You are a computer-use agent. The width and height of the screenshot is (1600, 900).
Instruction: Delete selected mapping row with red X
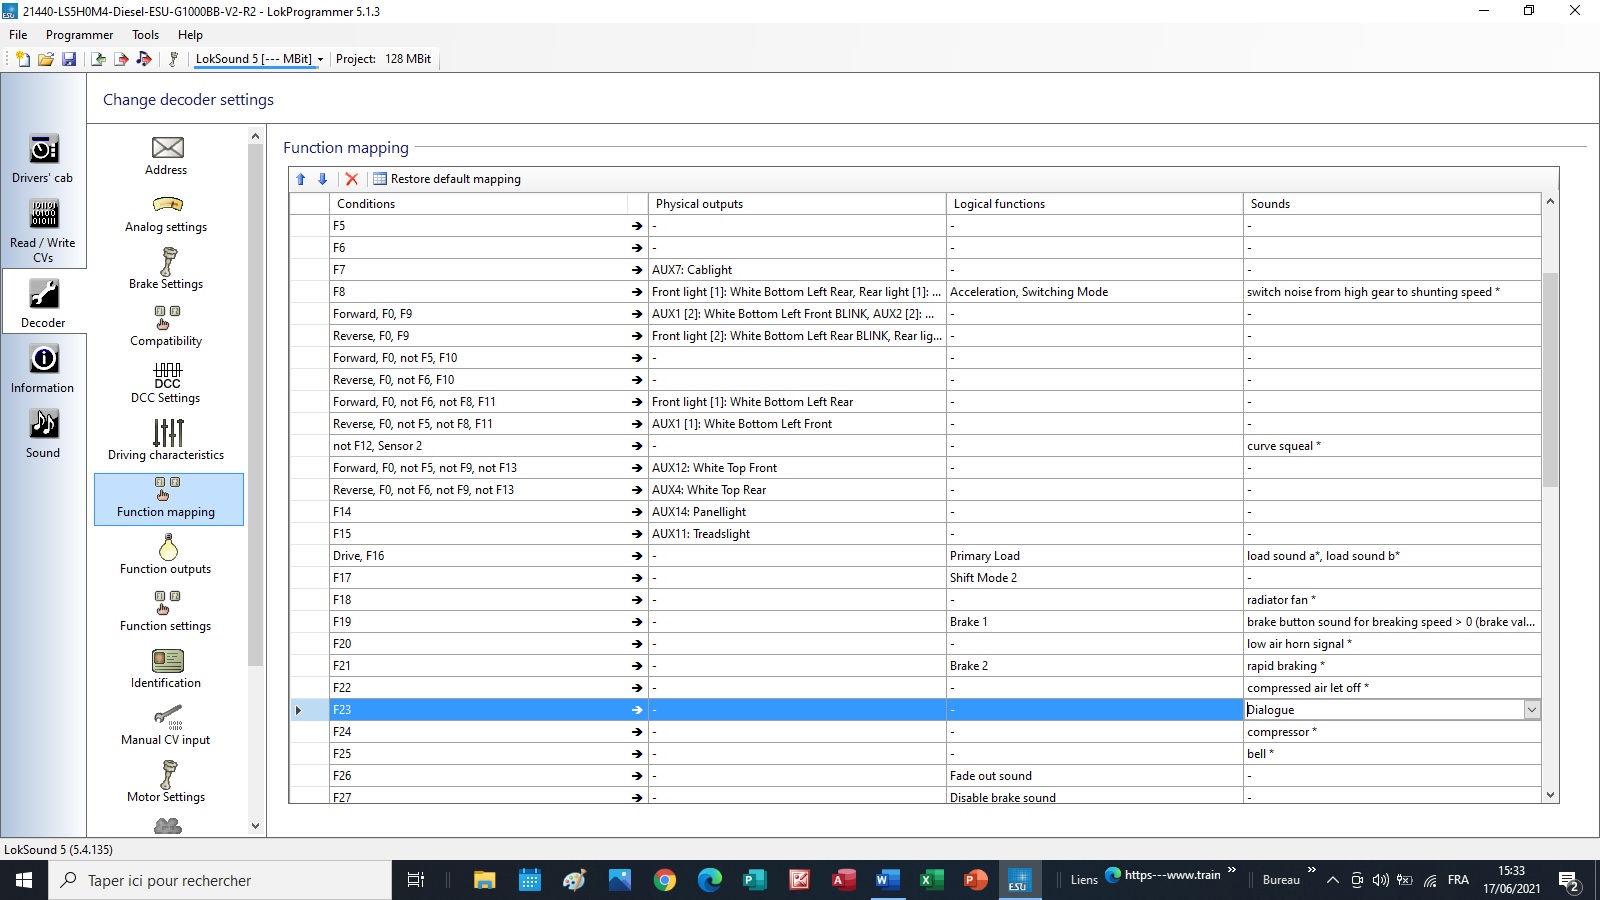tap(352, 179)
